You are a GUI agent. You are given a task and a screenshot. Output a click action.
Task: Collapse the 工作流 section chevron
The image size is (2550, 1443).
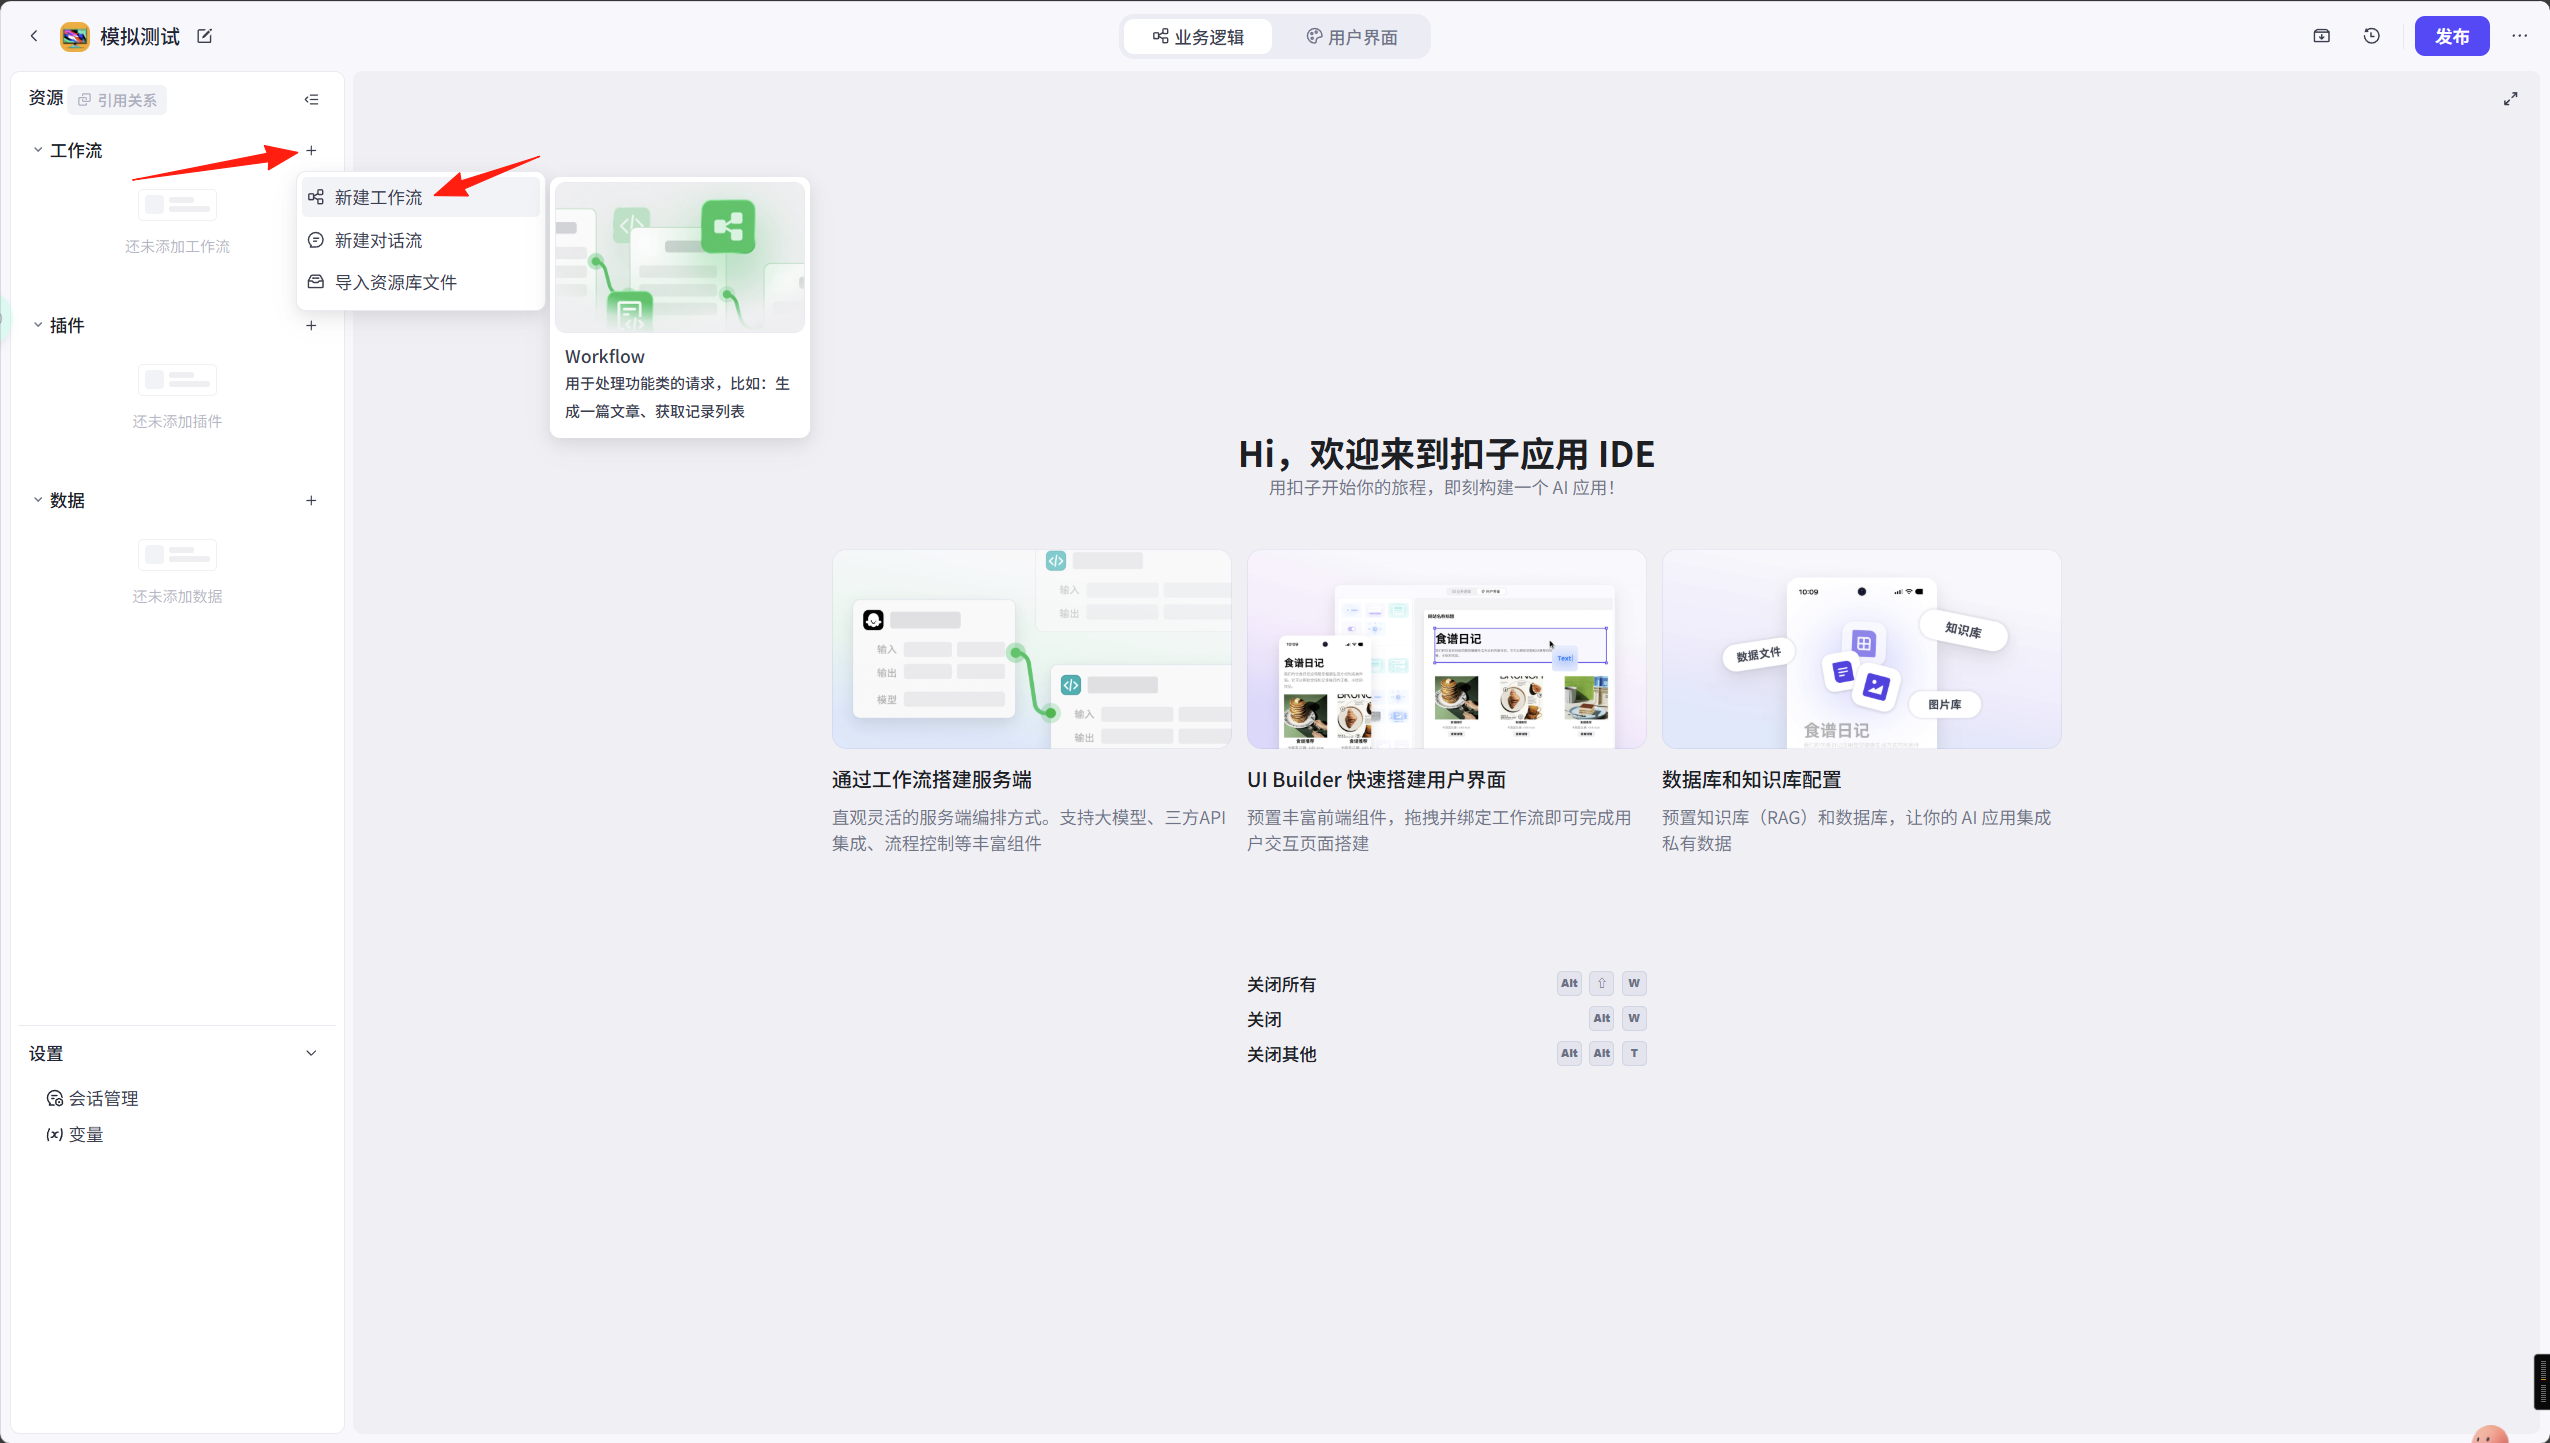38,150
